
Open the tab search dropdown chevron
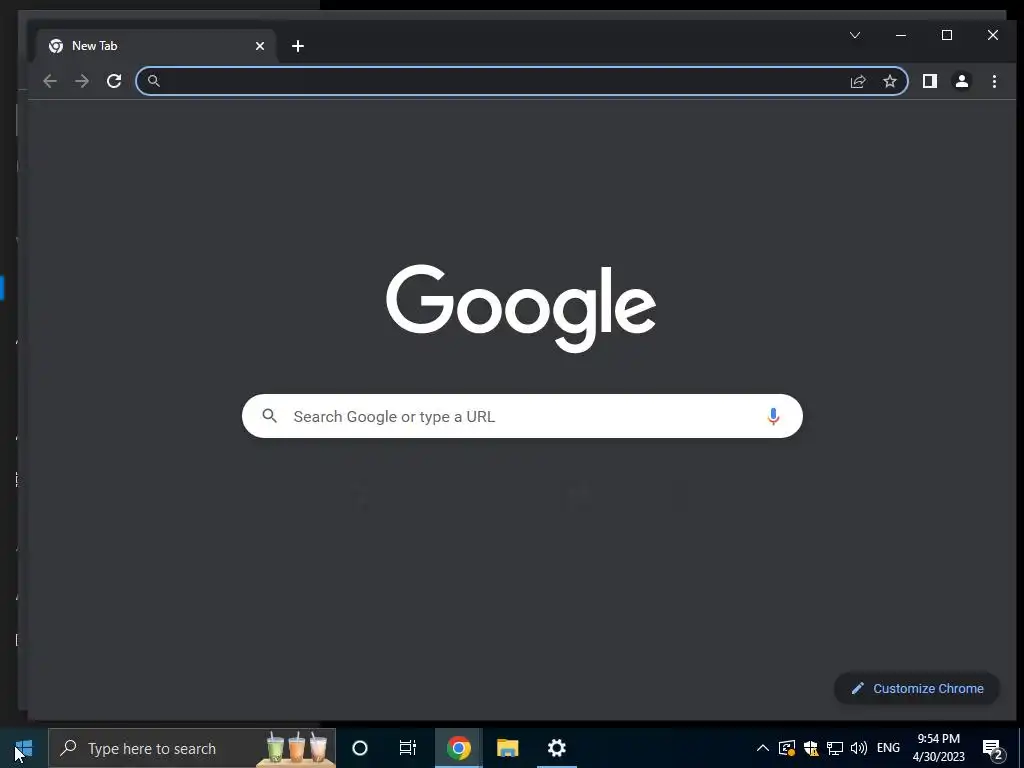pos(855,35)
